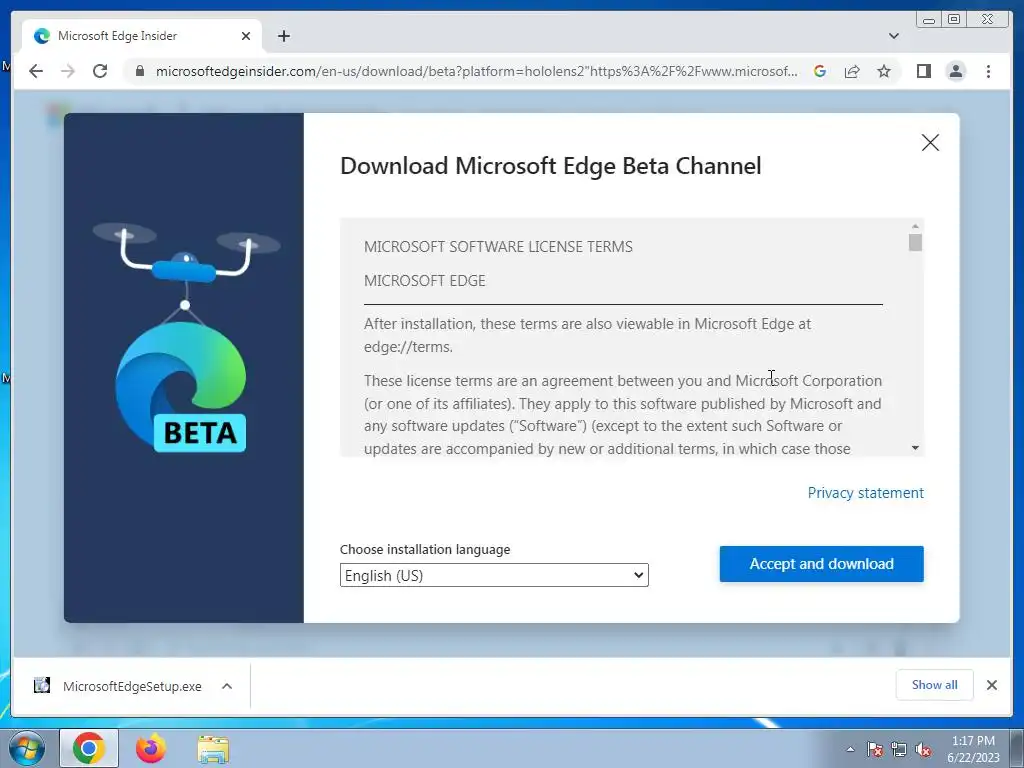Screen dimensions: 1024x768
Task: Click the license scroll-up arrow
Action: [915, 226]
